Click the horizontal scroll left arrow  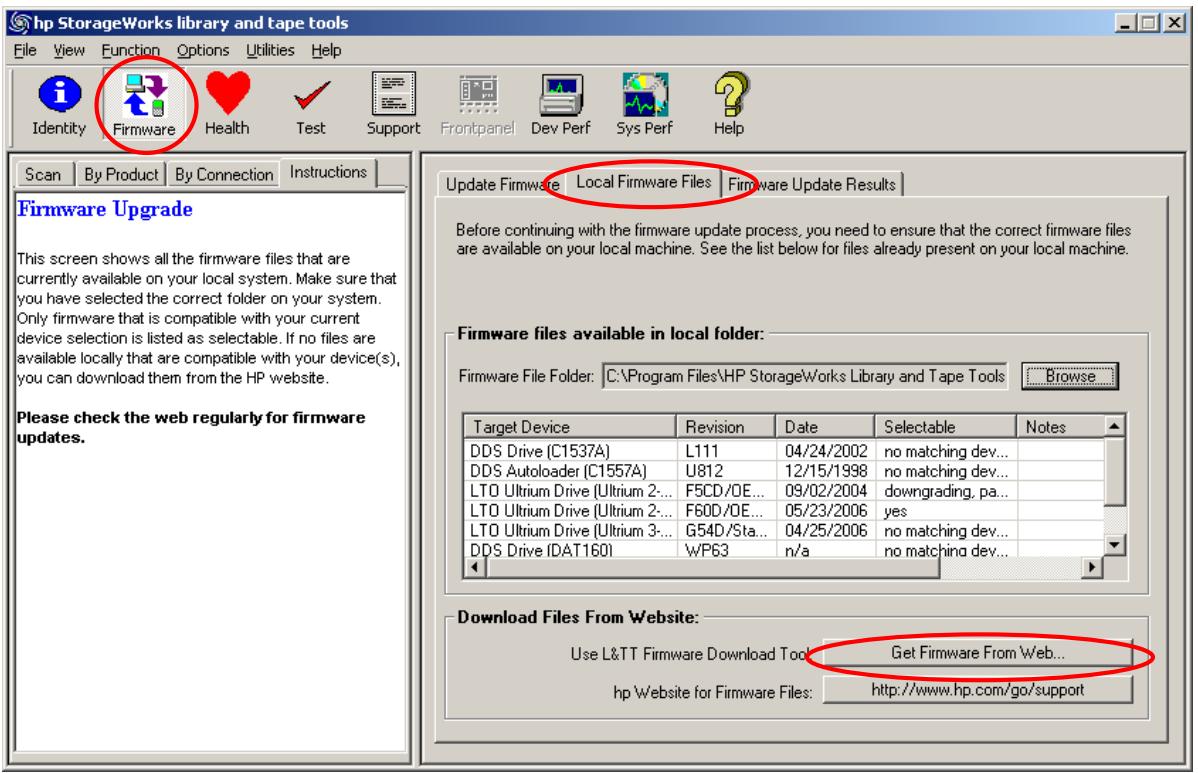coord(475,567)
